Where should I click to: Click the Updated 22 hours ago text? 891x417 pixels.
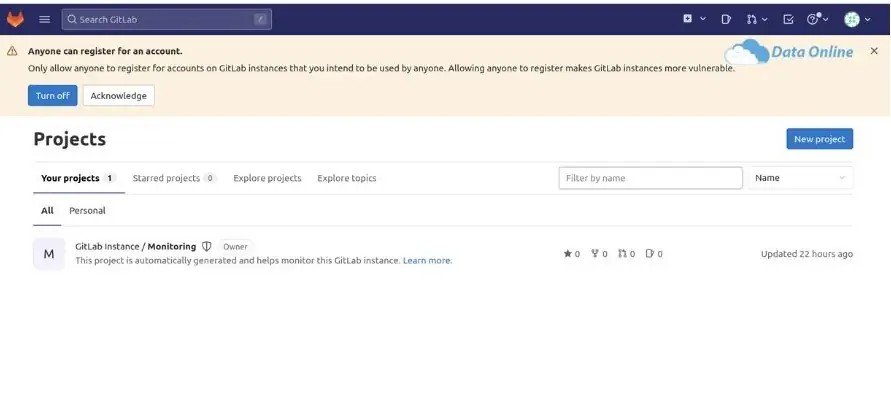point(807,254)
